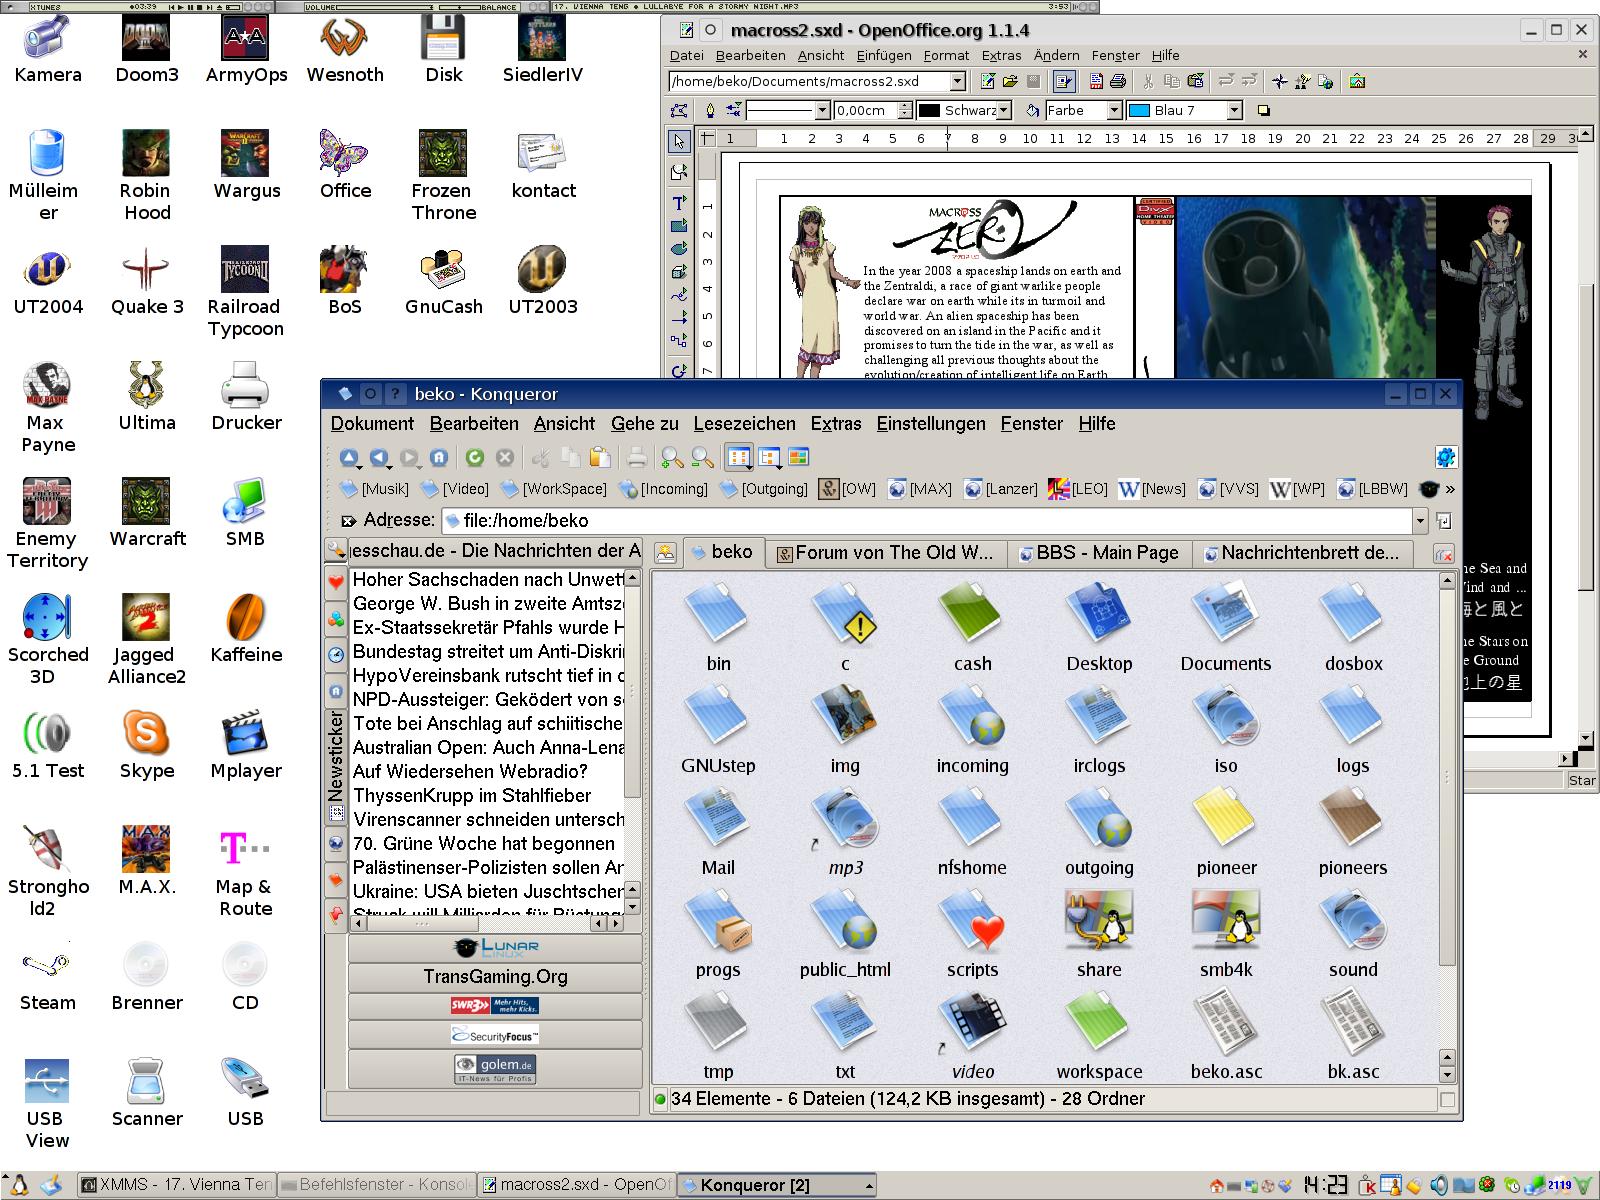Select the arrow selection tool in OpenOffice

point(679,142)
